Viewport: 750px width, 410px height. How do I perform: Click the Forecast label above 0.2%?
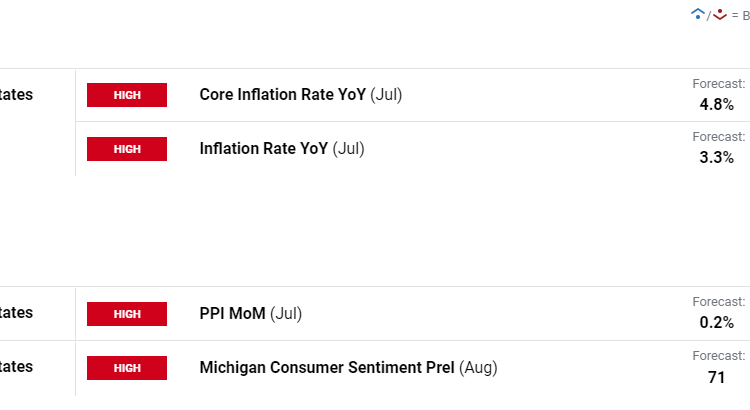tap(719, 302)
